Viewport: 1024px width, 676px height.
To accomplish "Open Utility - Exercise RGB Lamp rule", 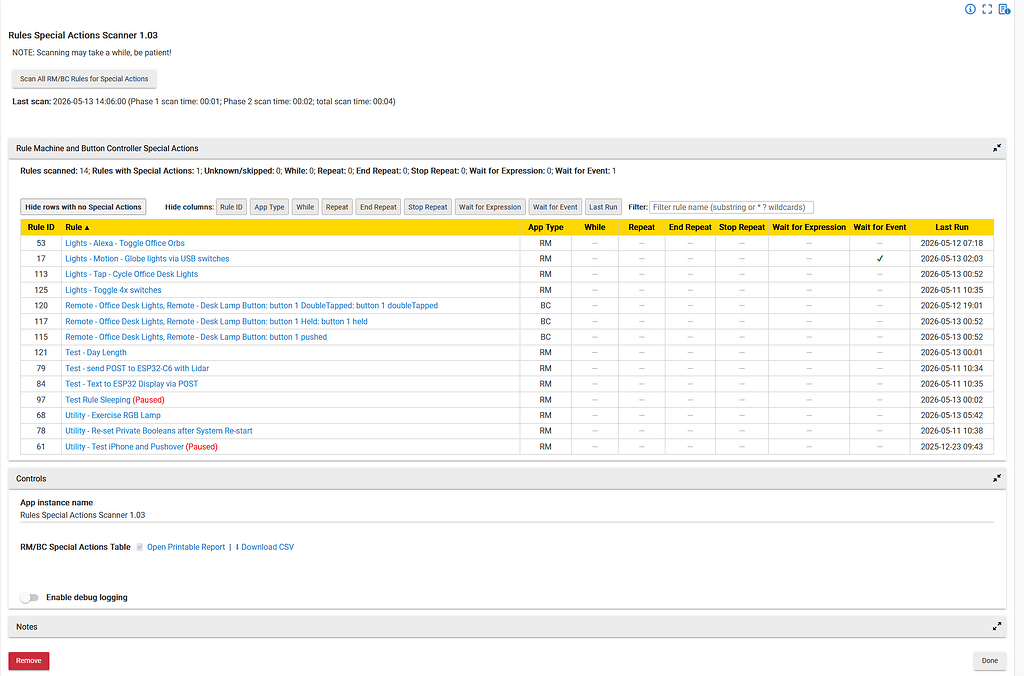I will pyautogui.click(x=113, y=415).
